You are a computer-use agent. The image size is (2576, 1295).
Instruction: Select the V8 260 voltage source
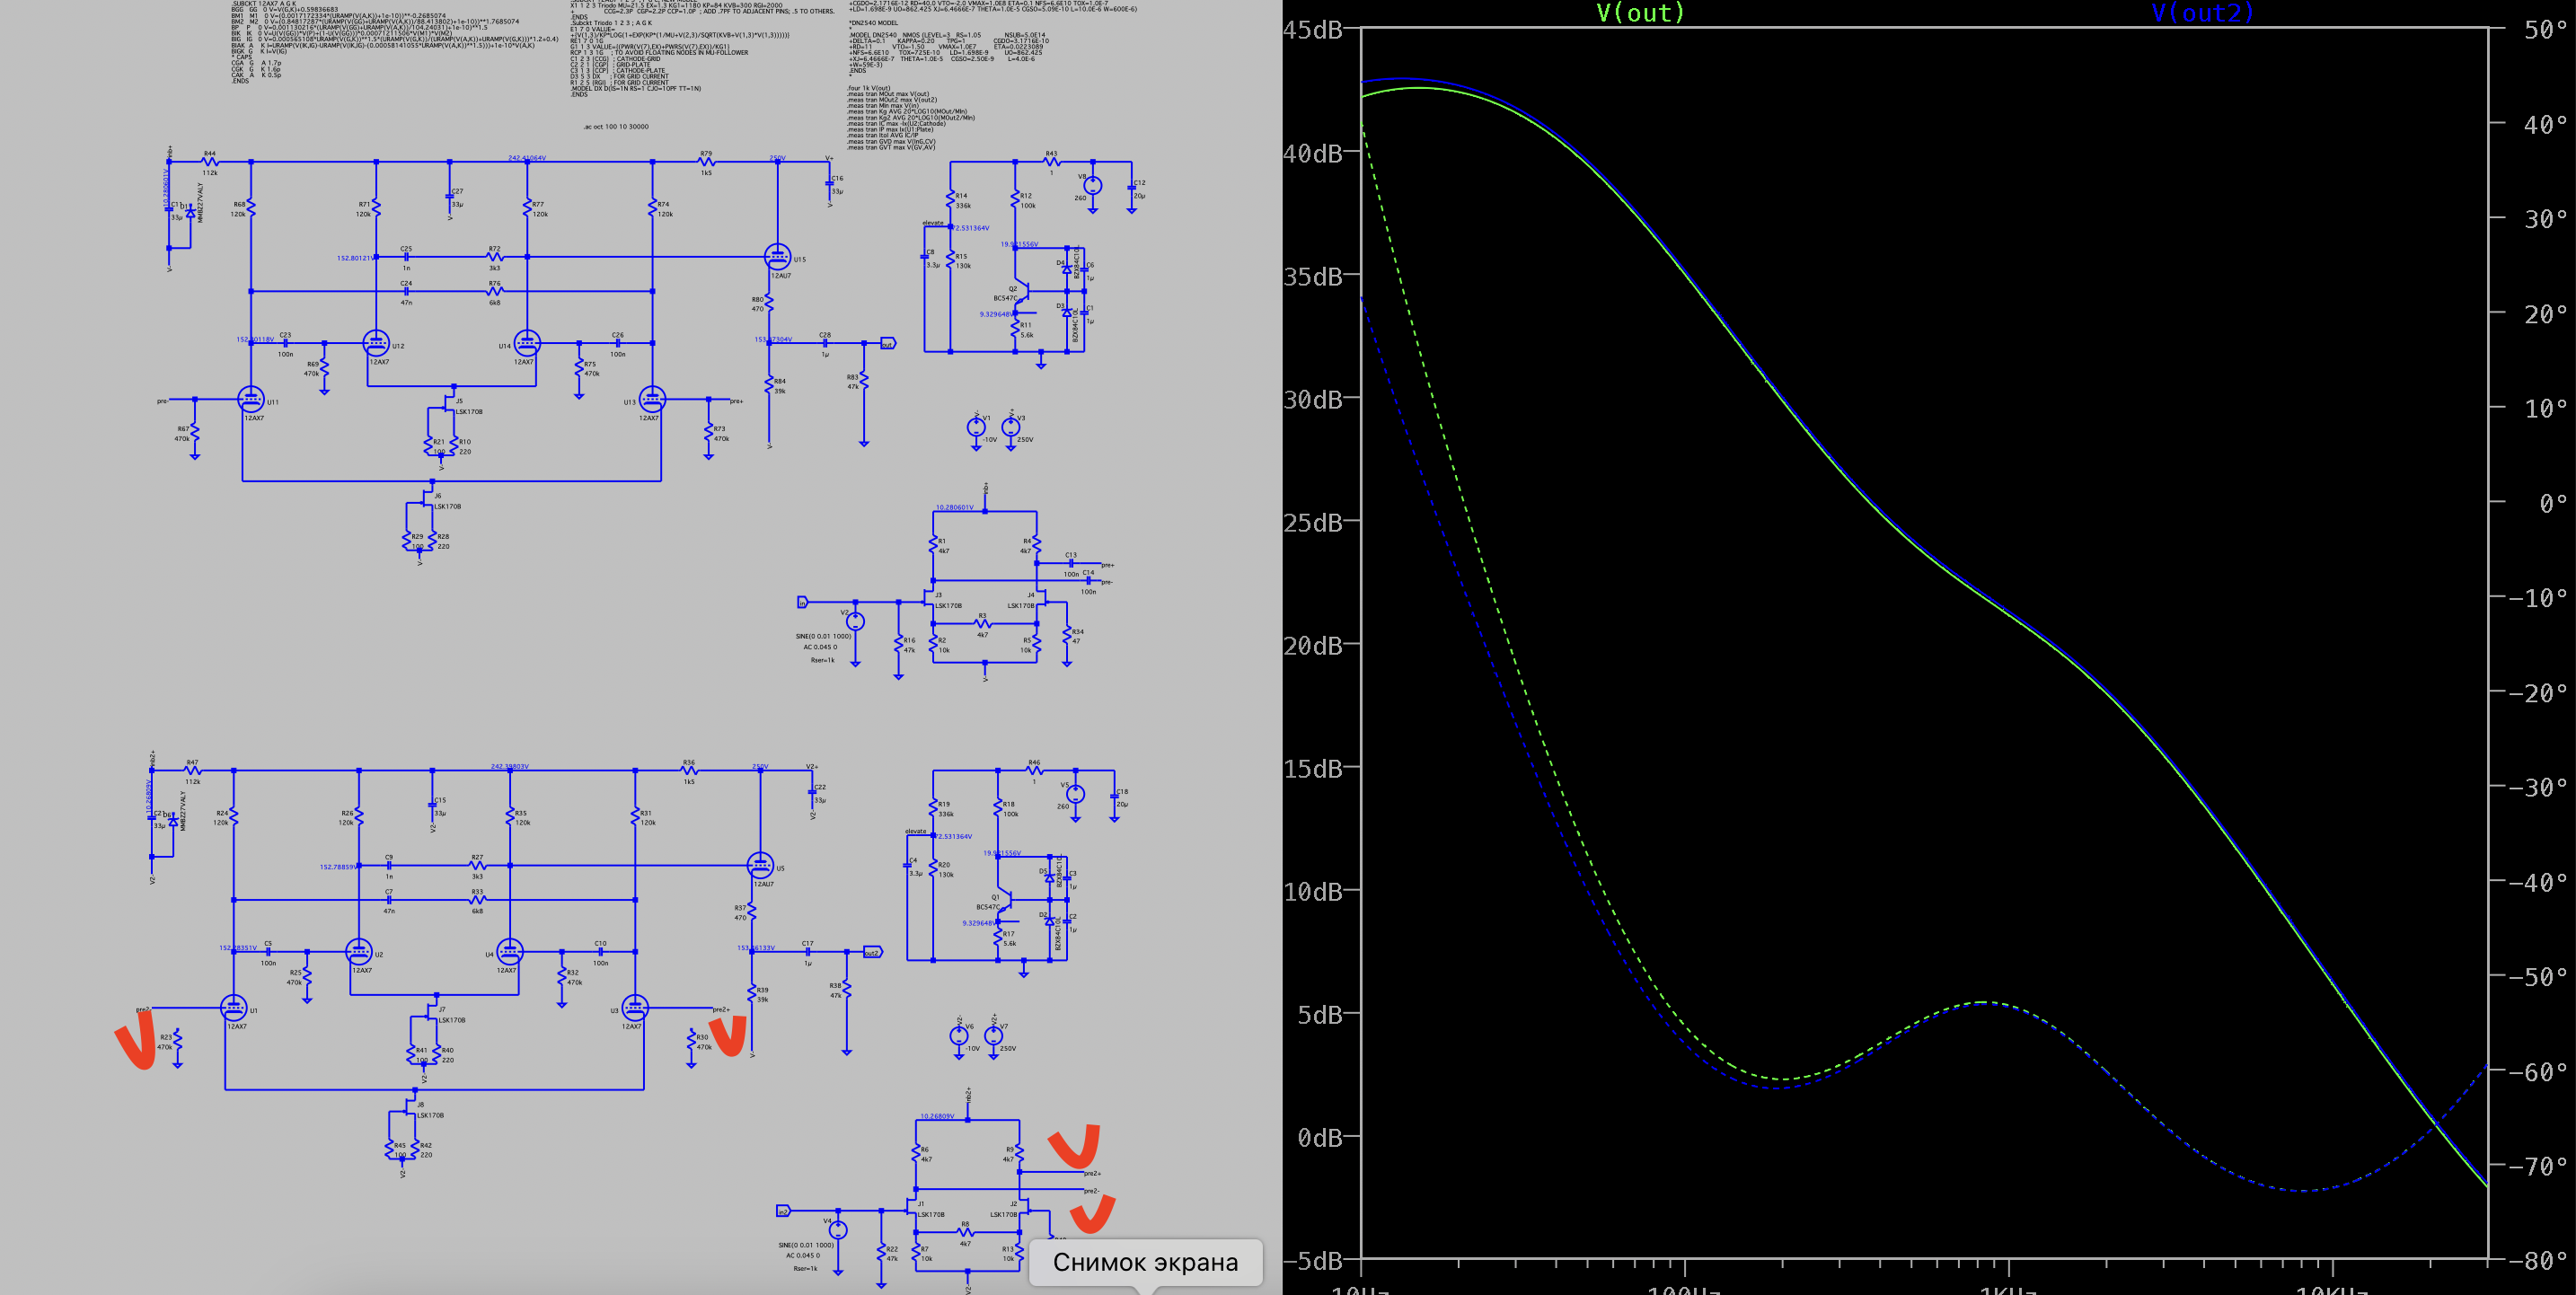click(1092, 186)
